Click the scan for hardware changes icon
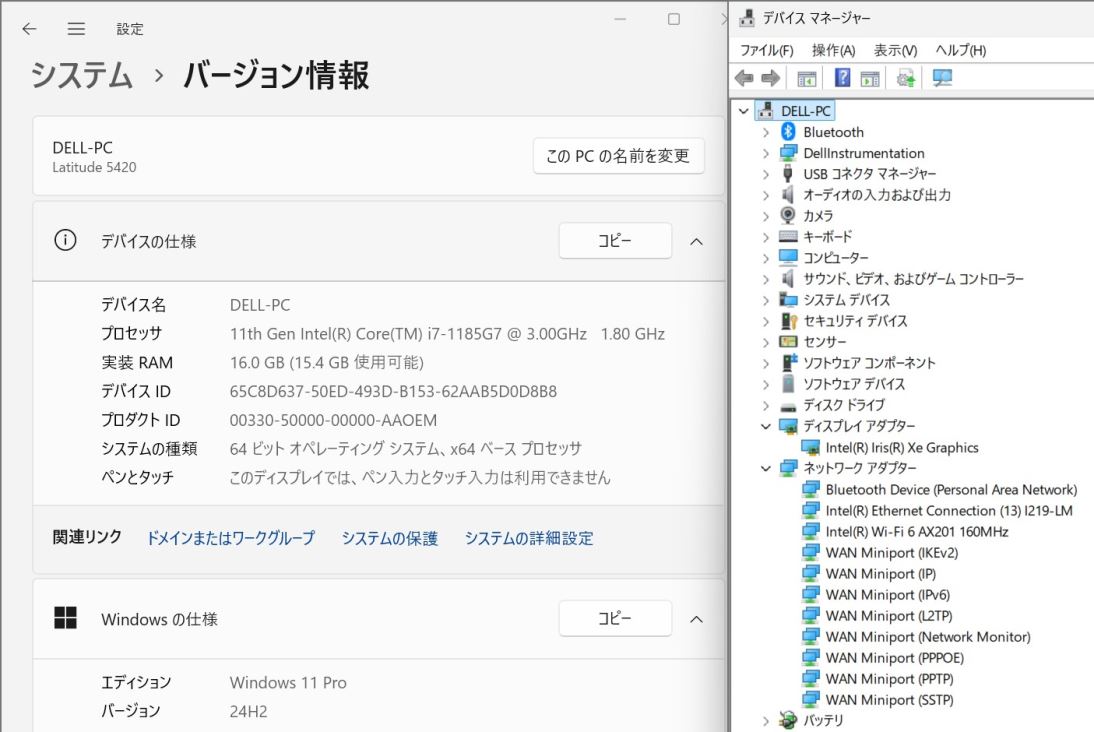The image size is (1094, 732). click(x=941, y=79)
